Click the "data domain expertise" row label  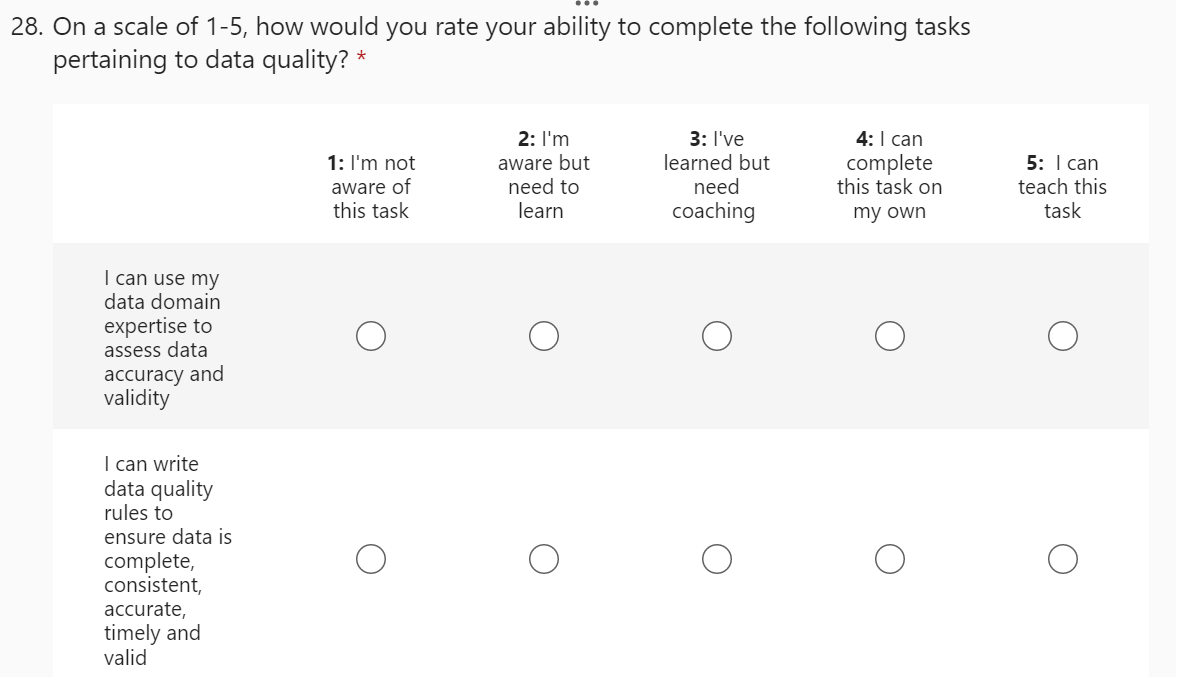[x=163, y=338]
